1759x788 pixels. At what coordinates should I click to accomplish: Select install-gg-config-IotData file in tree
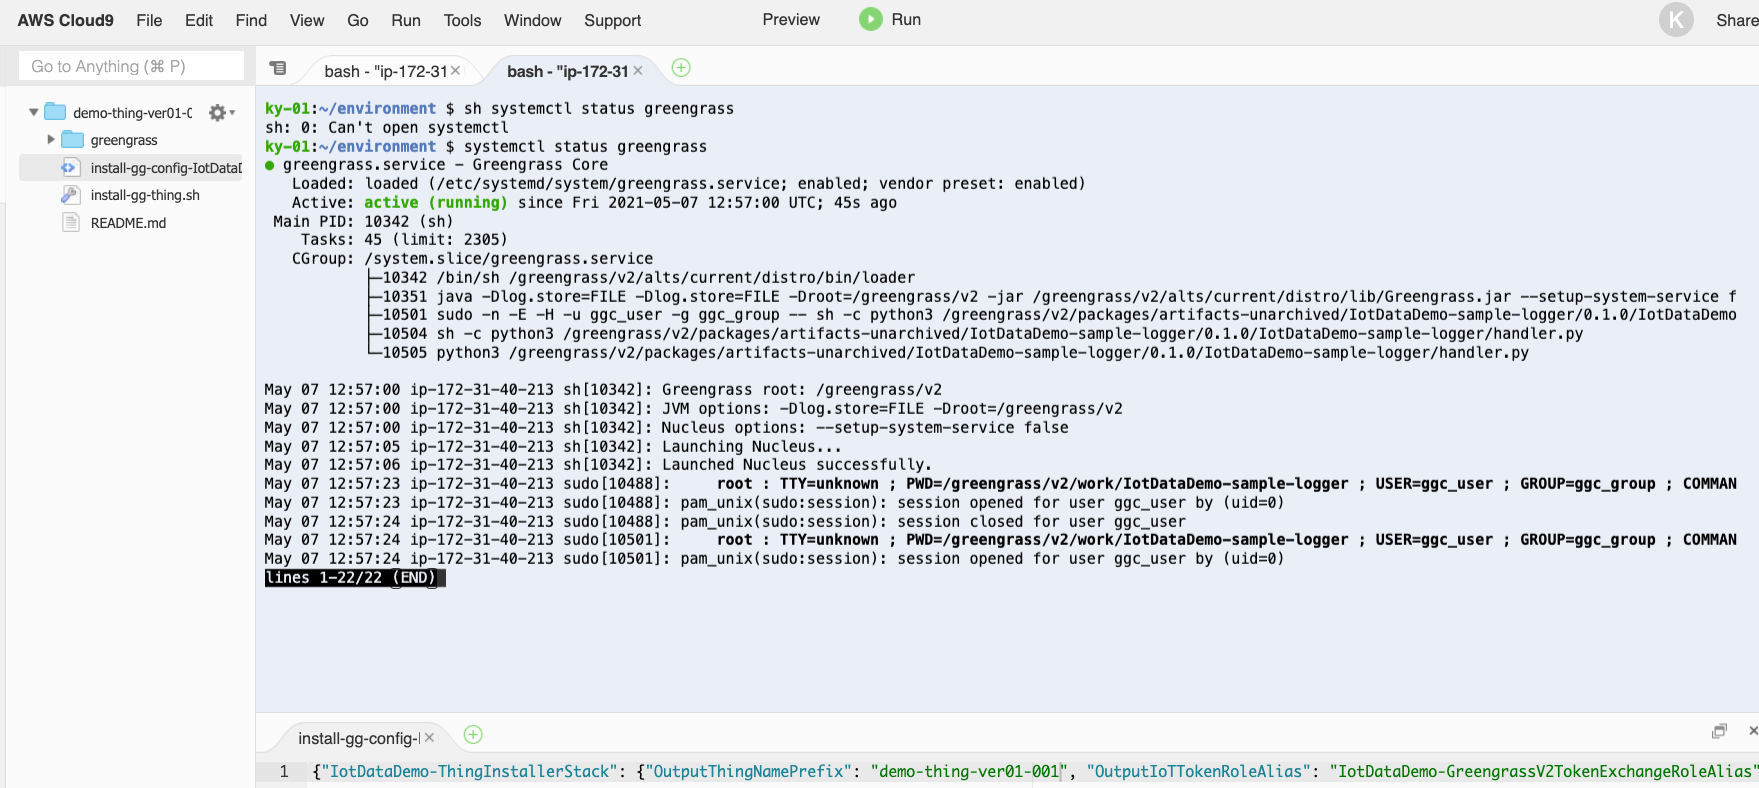(166, 168)
